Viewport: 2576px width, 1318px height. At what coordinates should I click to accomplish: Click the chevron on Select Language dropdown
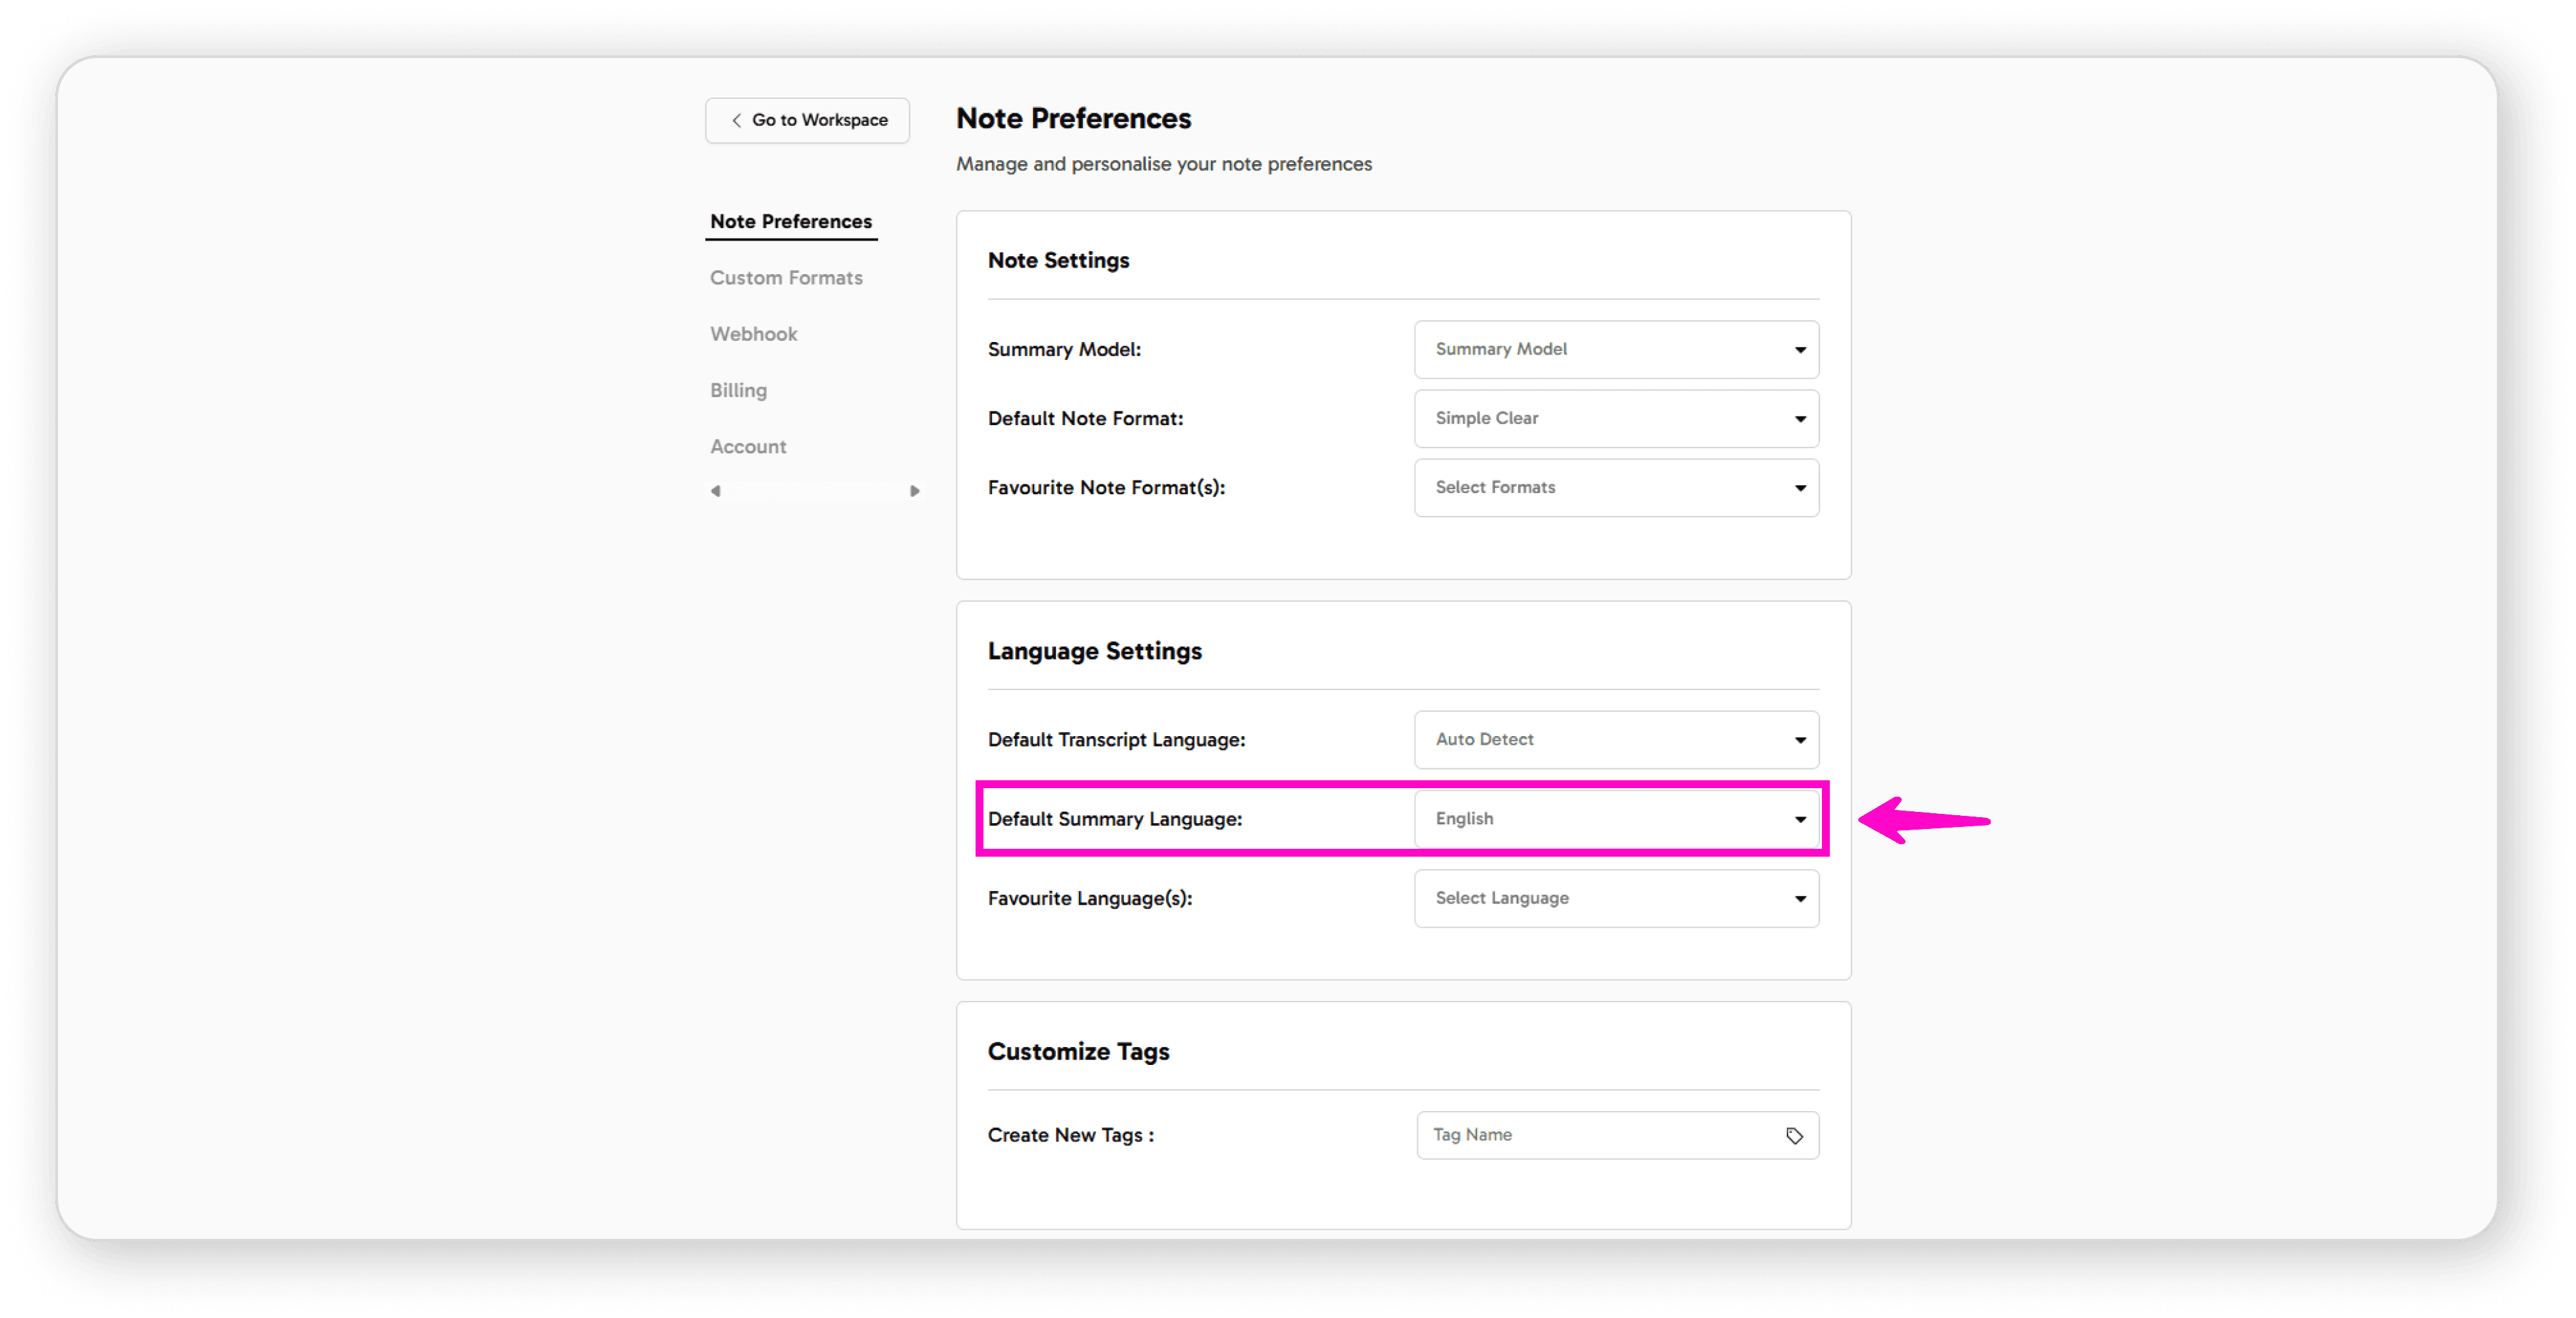click(1800, 898)
